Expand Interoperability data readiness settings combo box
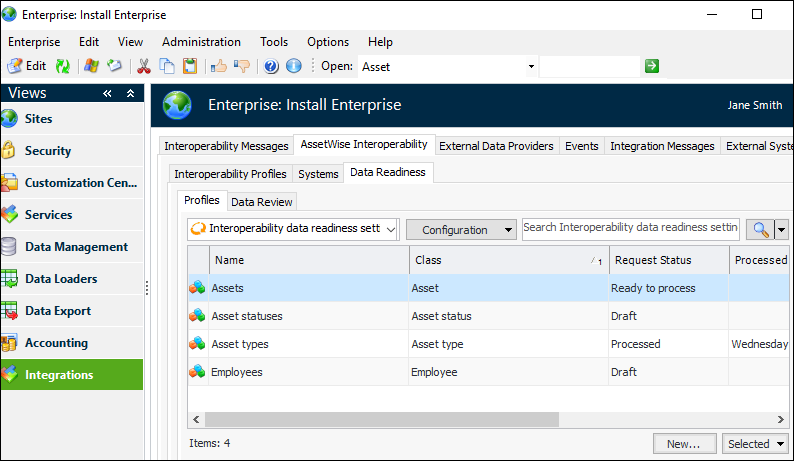 391,229
